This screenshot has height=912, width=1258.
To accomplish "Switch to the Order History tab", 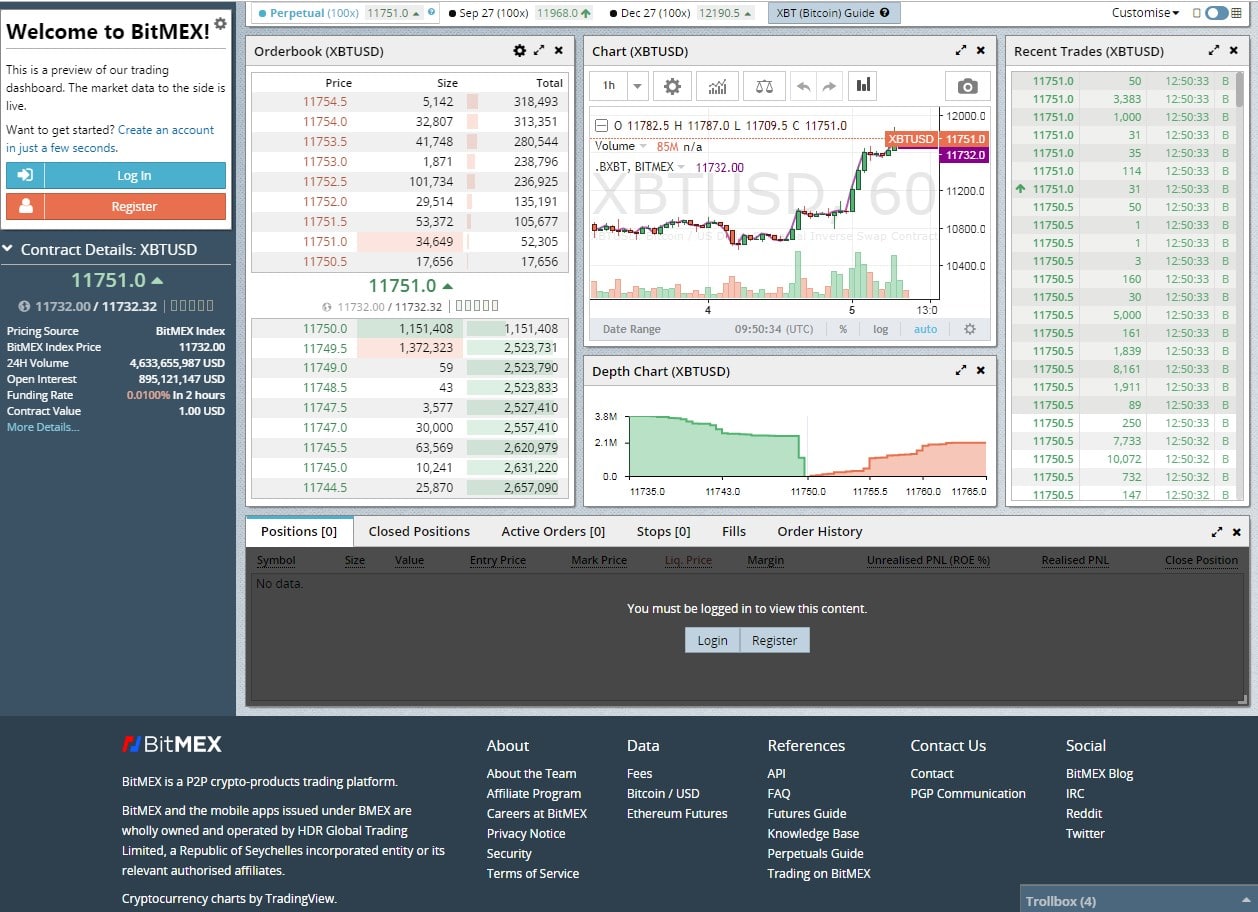I will click(819, 531).
